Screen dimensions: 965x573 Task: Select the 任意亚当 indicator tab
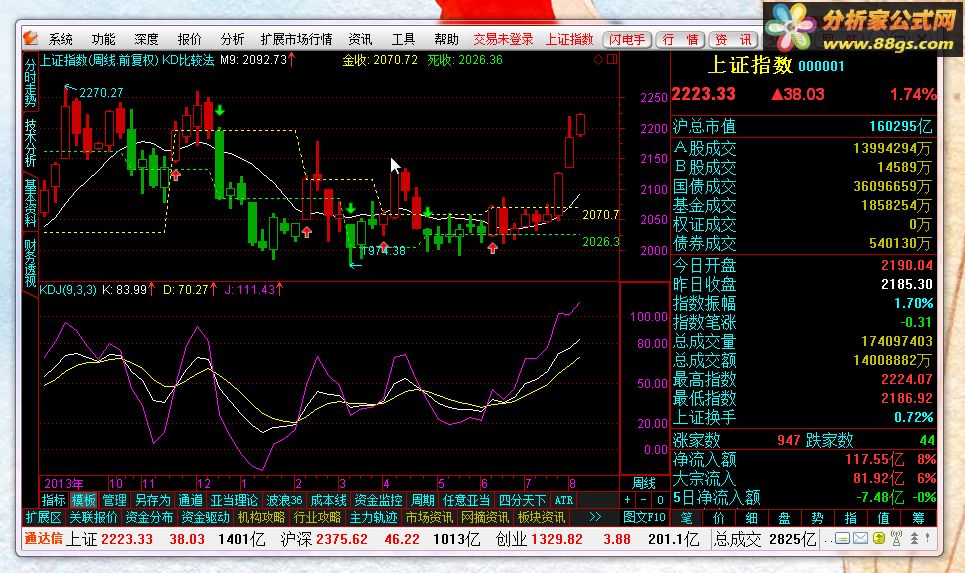point(466,500)
